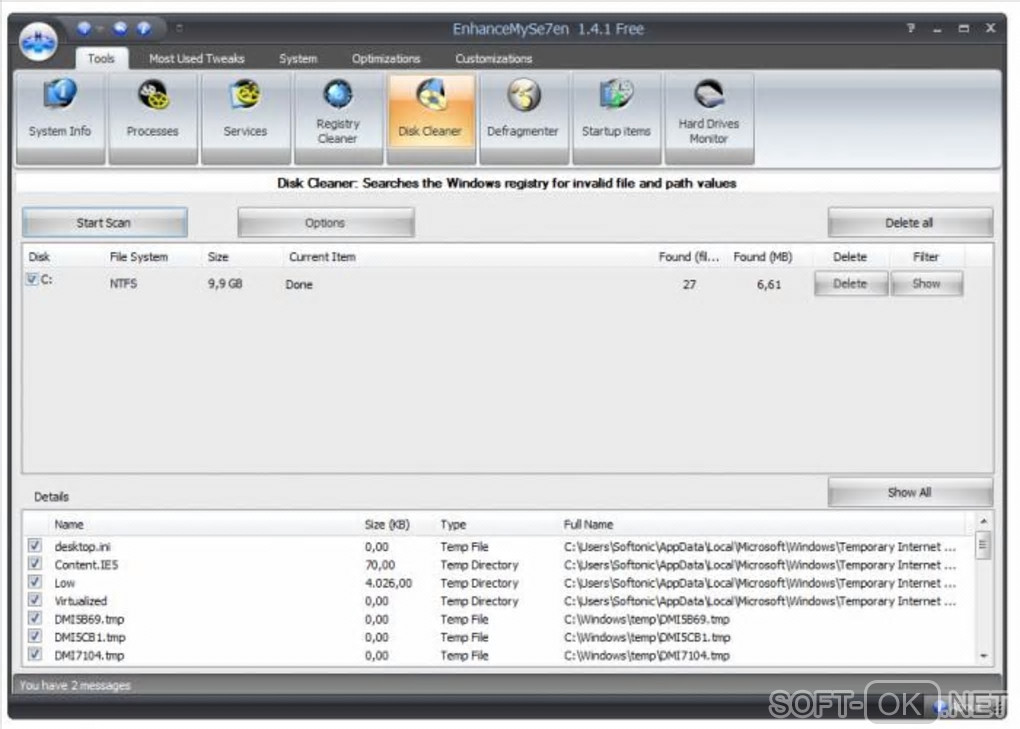1020x729 pixels.
Task: Click the 4.026,00 size value
Action: [388, 583]
